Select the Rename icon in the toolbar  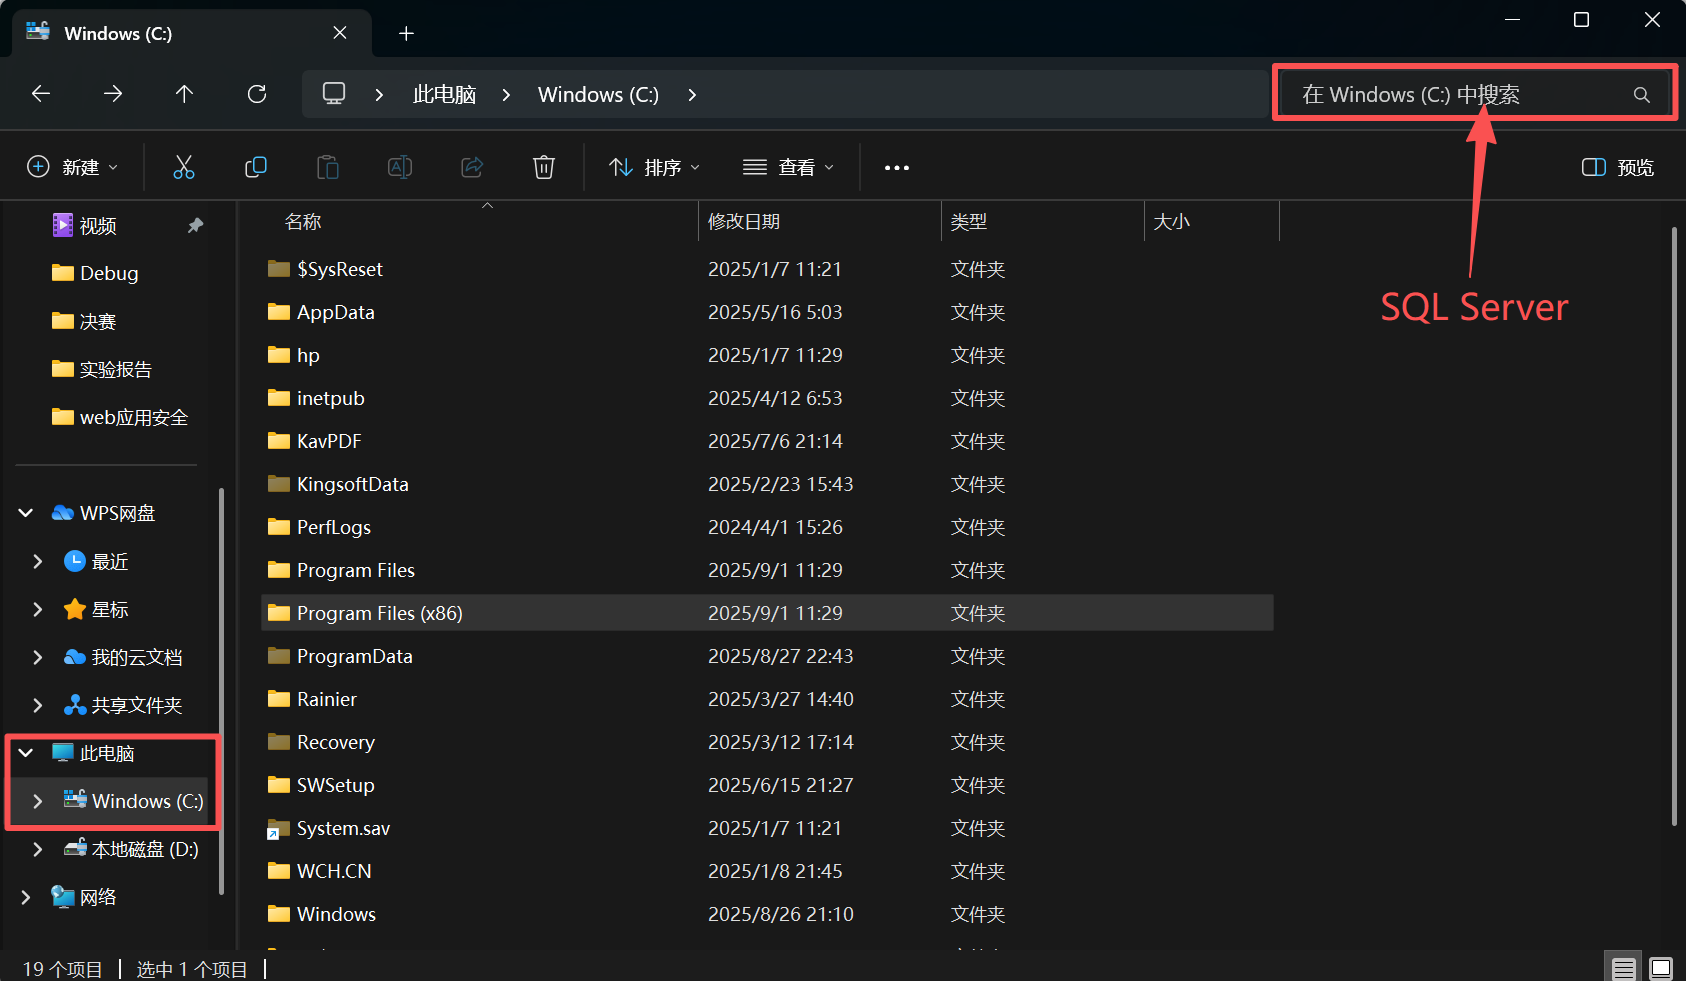pos(400,167)
